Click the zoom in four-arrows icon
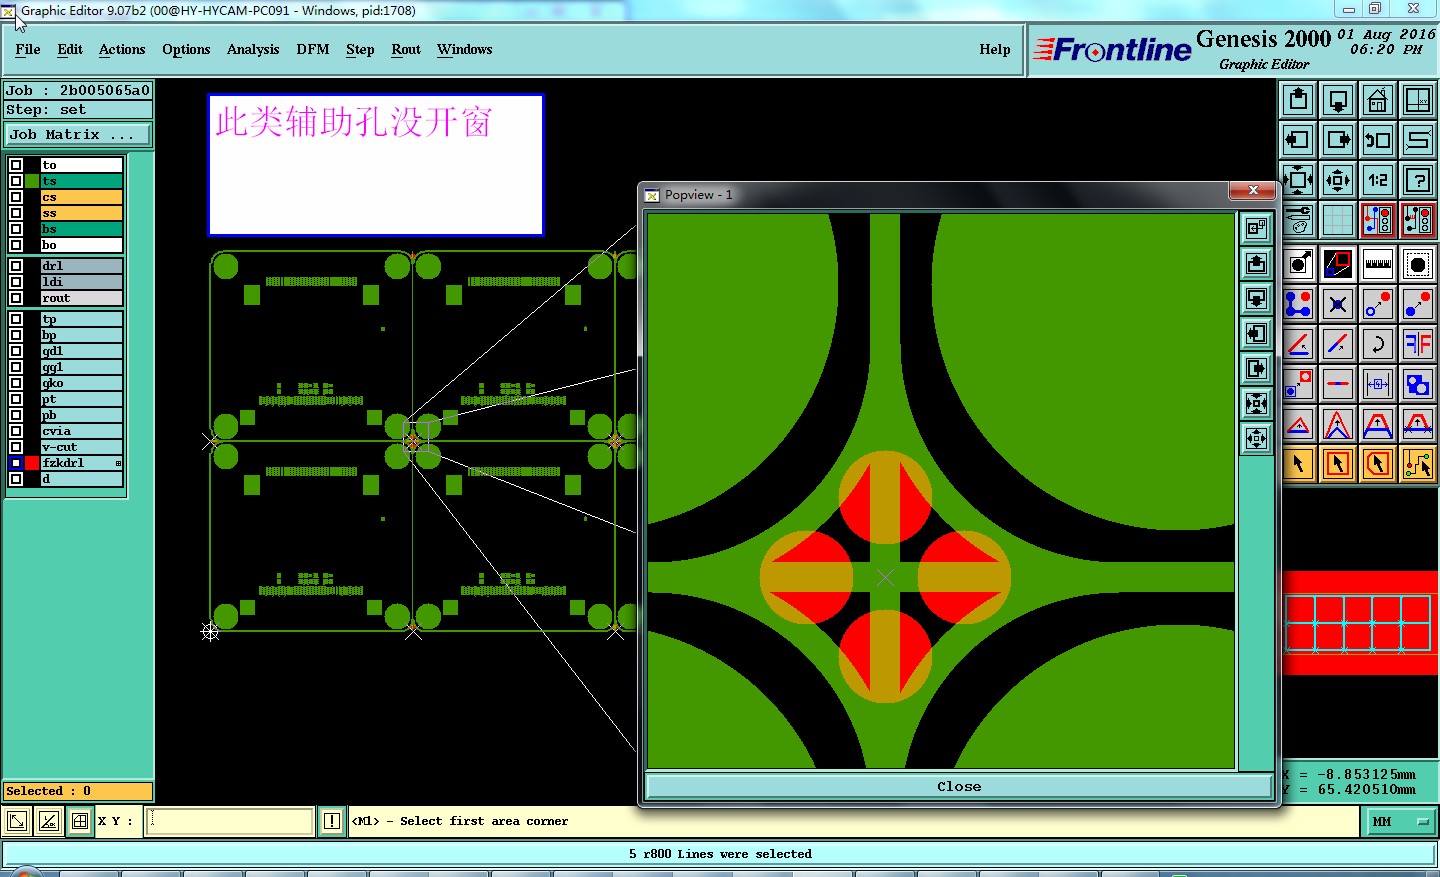Viewport: 1440px width, 877px height. tap(1298, 180)
